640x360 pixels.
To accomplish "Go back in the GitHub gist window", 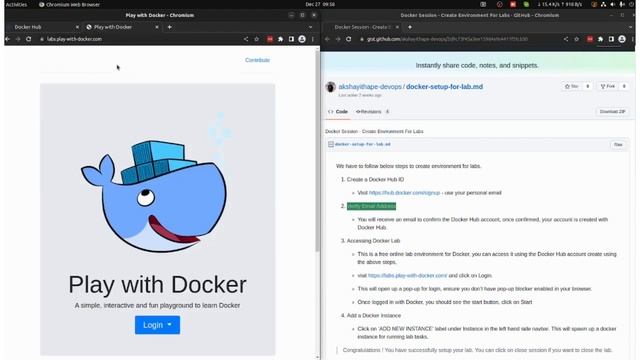I will point(327,39).
